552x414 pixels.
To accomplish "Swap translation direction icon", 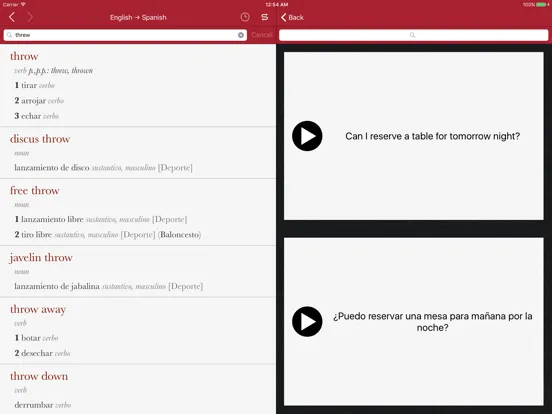I will tap(265, 17).
